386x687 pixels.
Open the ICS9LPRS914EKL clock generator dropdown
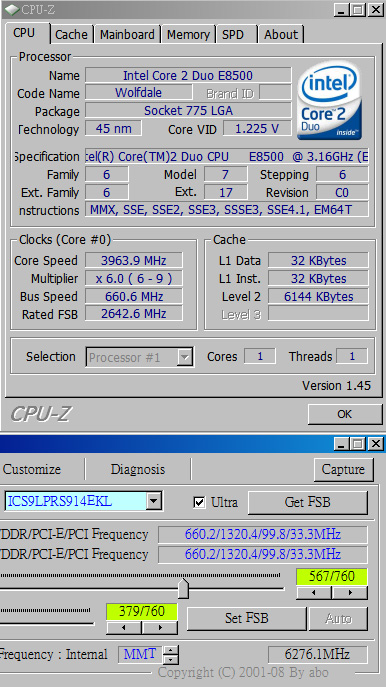154,501
